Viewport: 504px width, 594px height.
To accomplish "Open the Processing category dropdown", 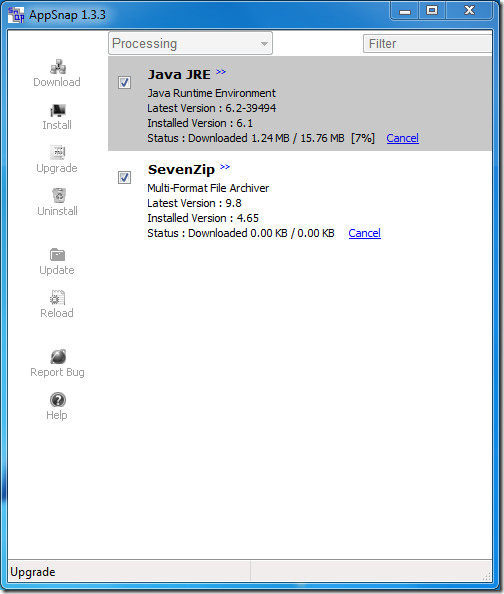I will click(x=190, y=43).
